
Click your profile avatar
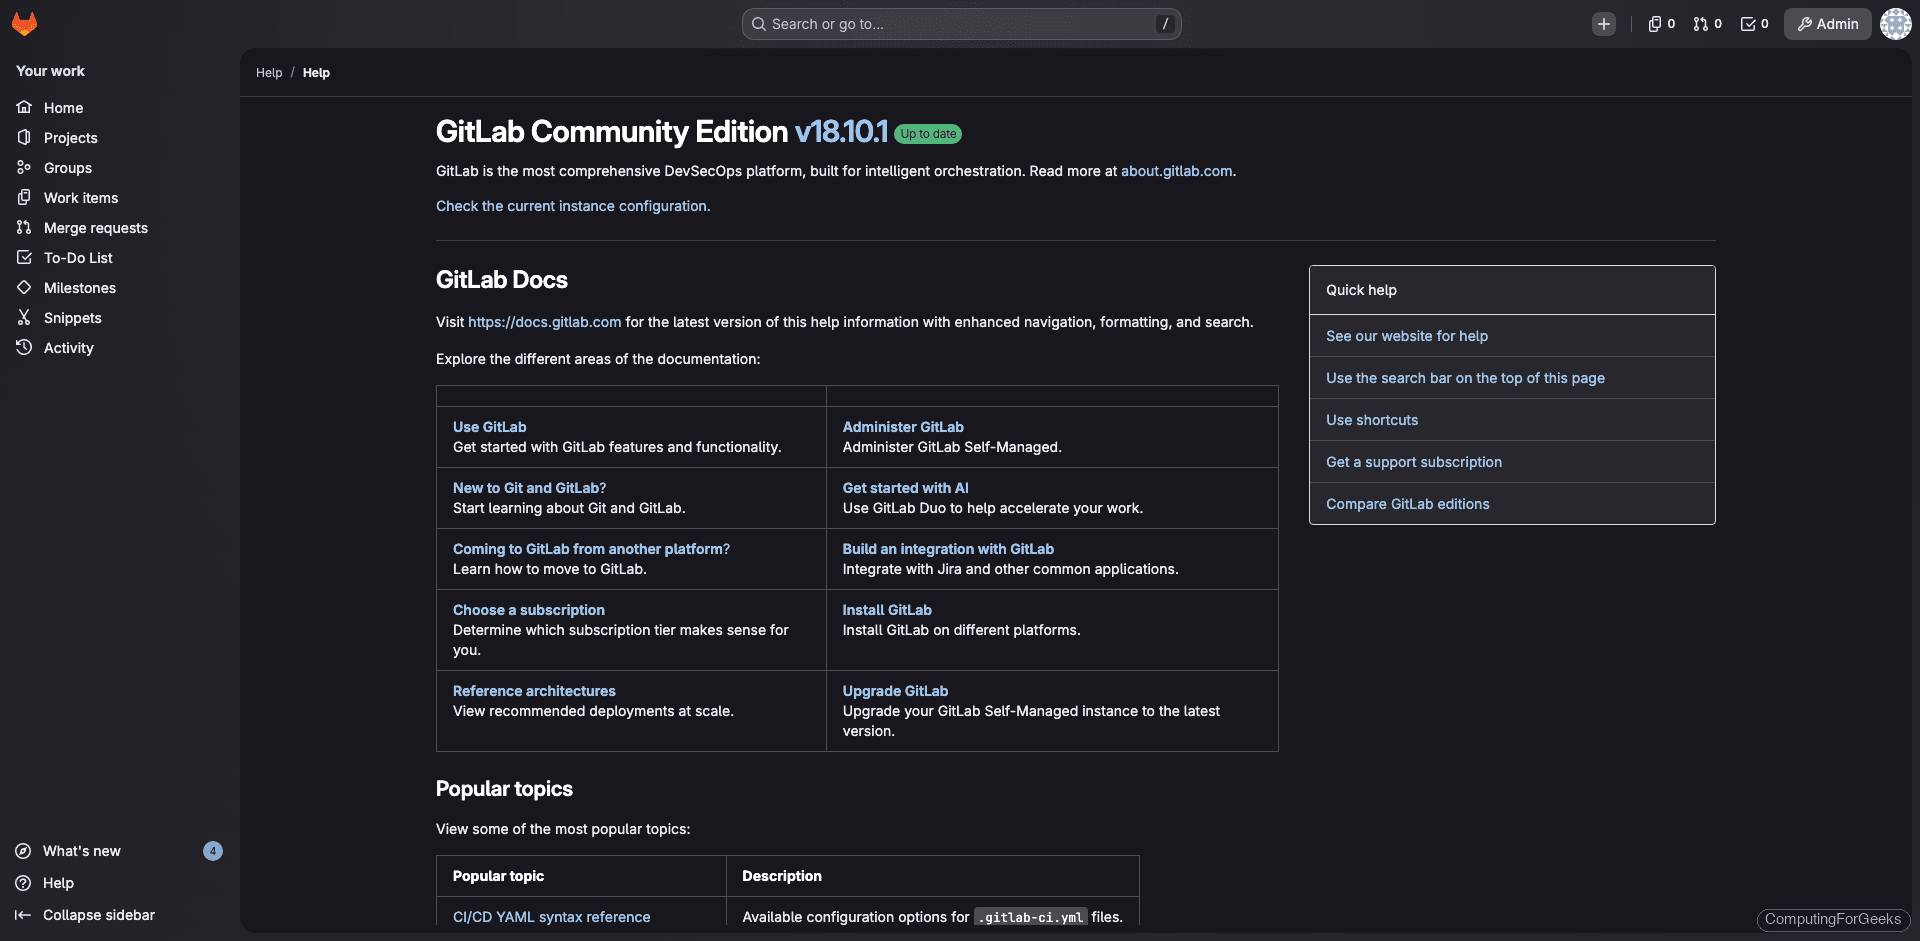click(1896, 23)
